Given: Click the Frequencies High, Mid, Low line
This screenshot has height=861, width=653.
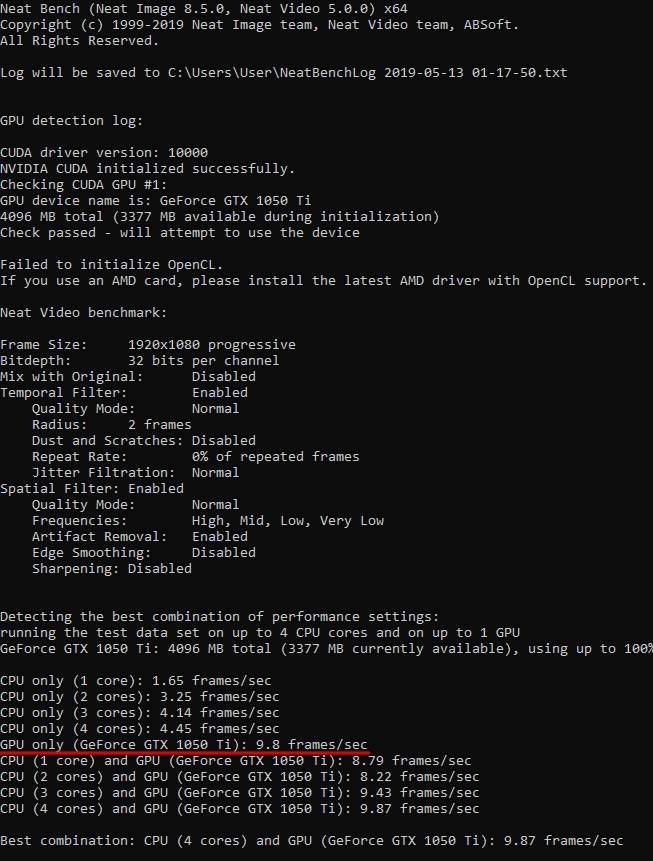Looking at the screenshot, I should 208,521.
